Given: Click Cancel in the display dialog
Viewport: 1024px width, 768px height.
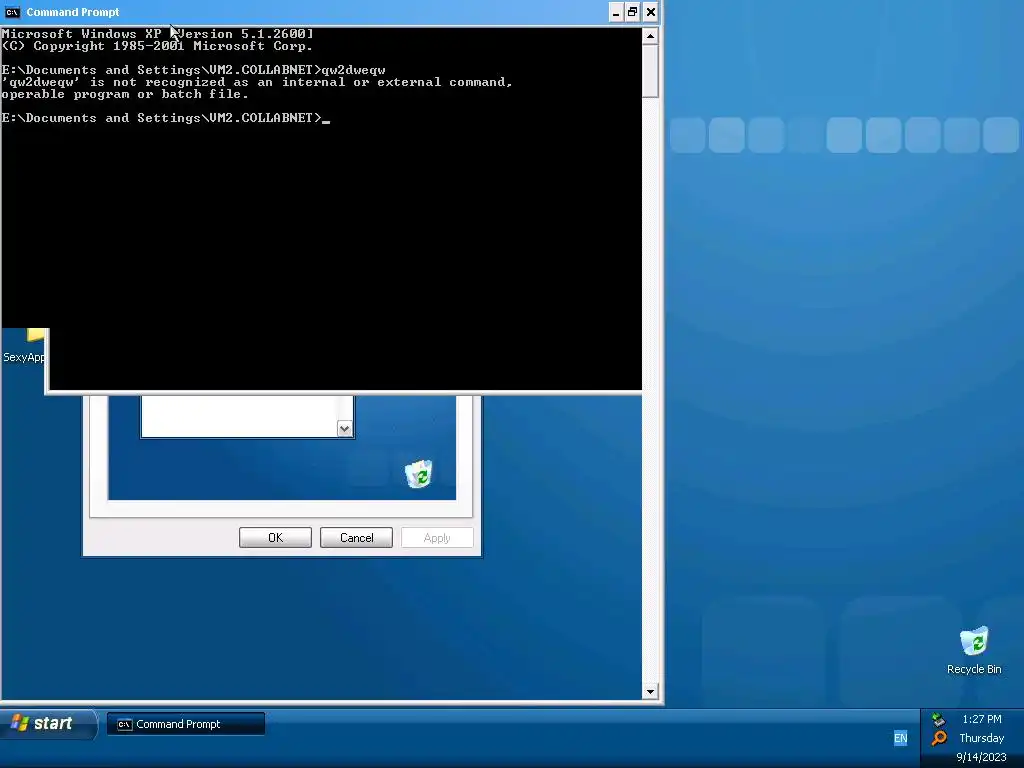Looking at the screenshot, I should pos(357,537).
